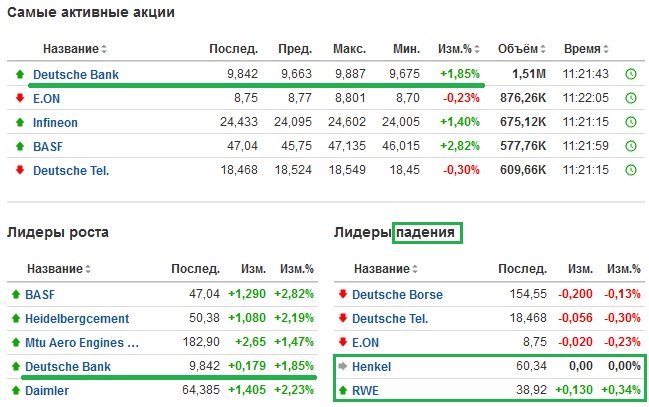This screenshot has width=649, height=407.
Task: Click Deutsche Bank volume 1,51M
Action: 529,74
